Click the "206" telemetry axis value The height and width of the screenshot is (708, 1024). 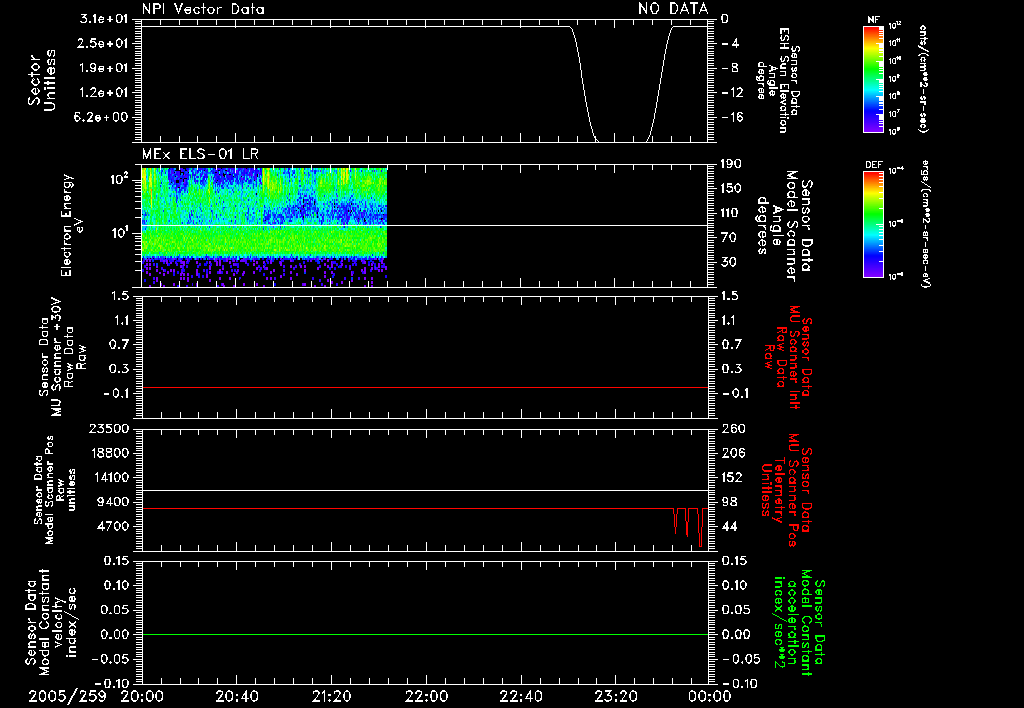pos(733,453)
